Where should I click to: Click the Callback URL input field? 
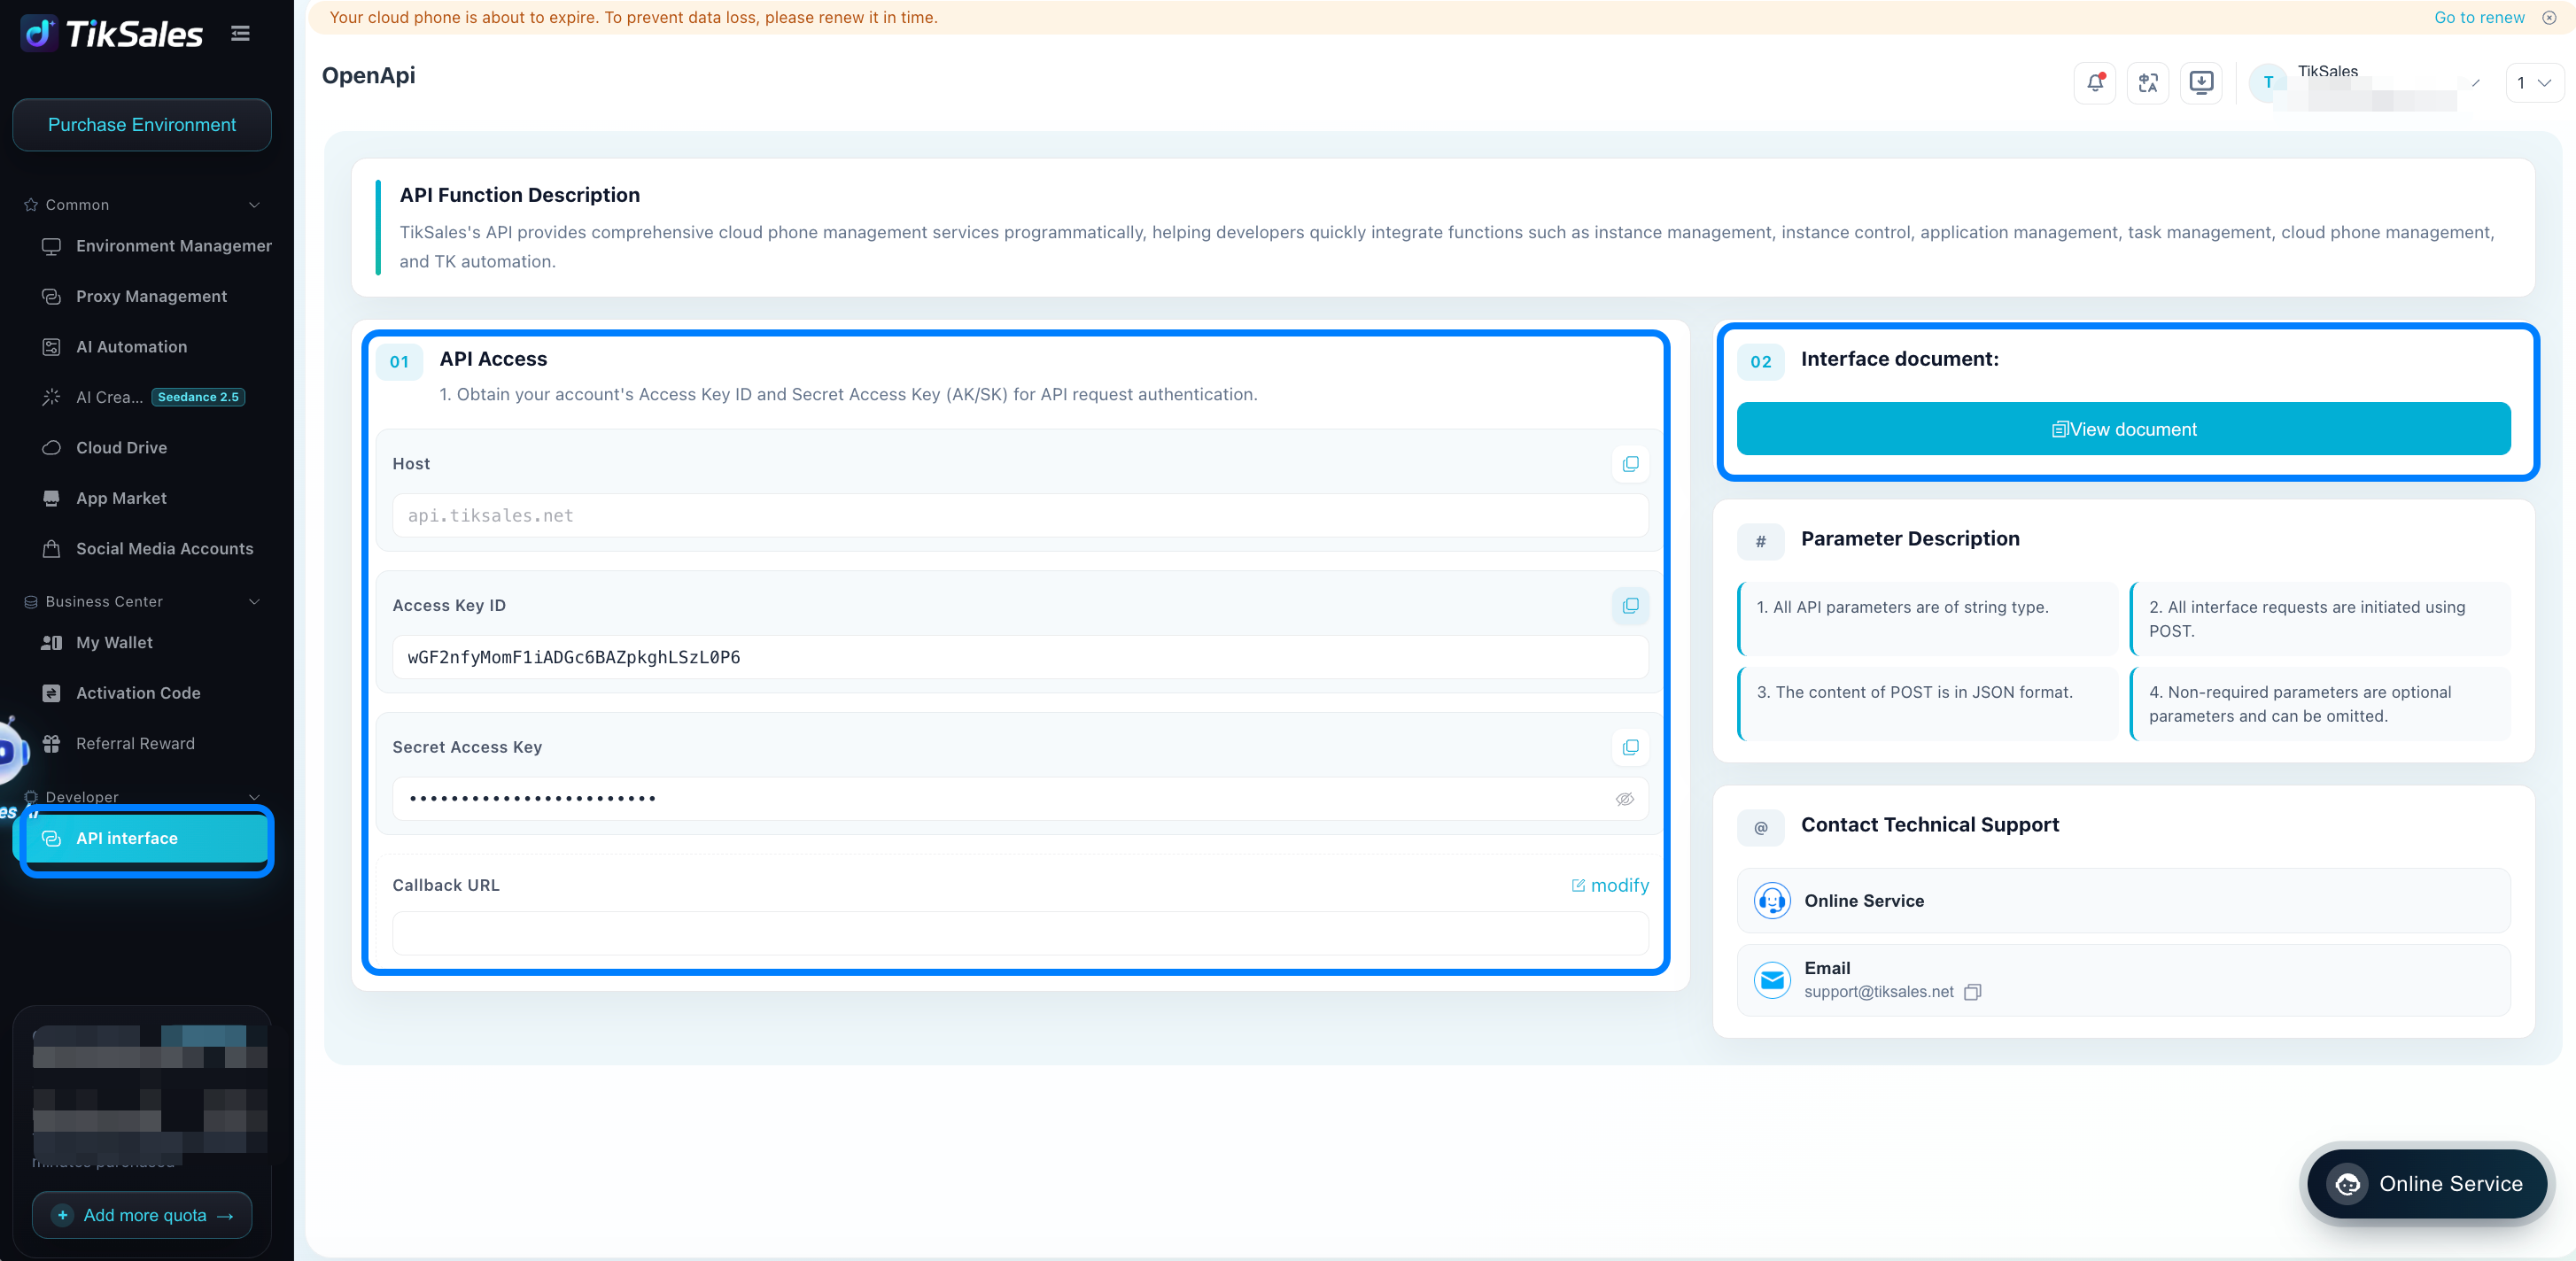(x=1020, y=933)
